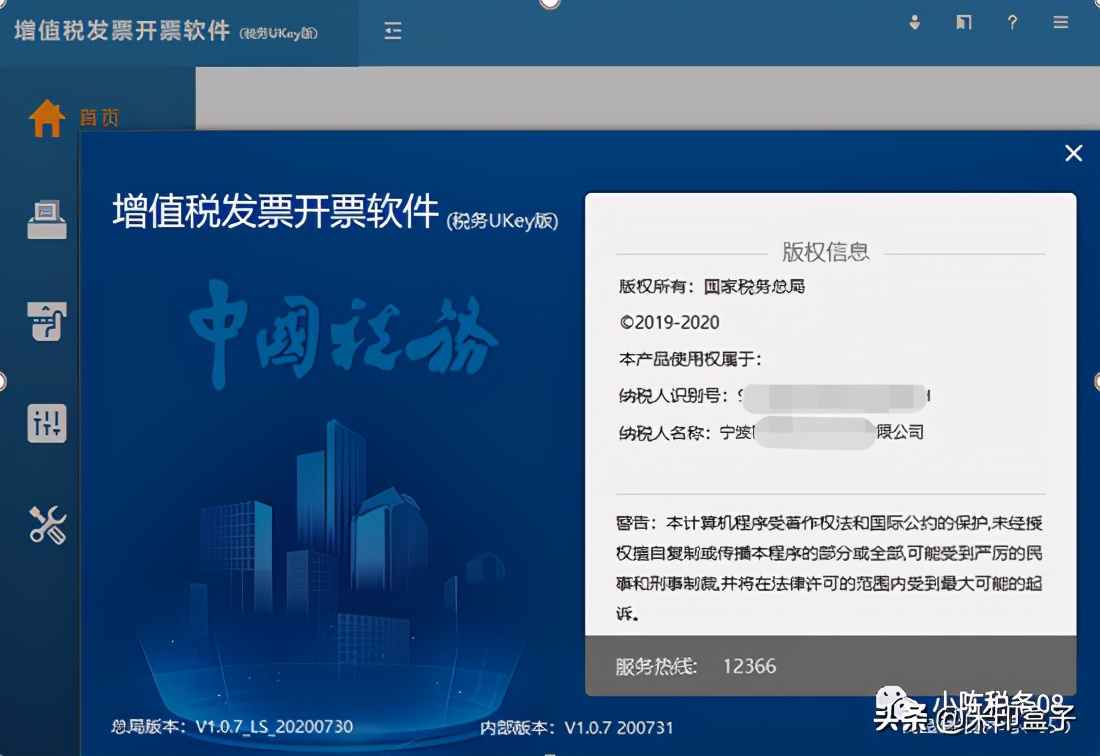Close the copyright information dialog

point(1073,153)
